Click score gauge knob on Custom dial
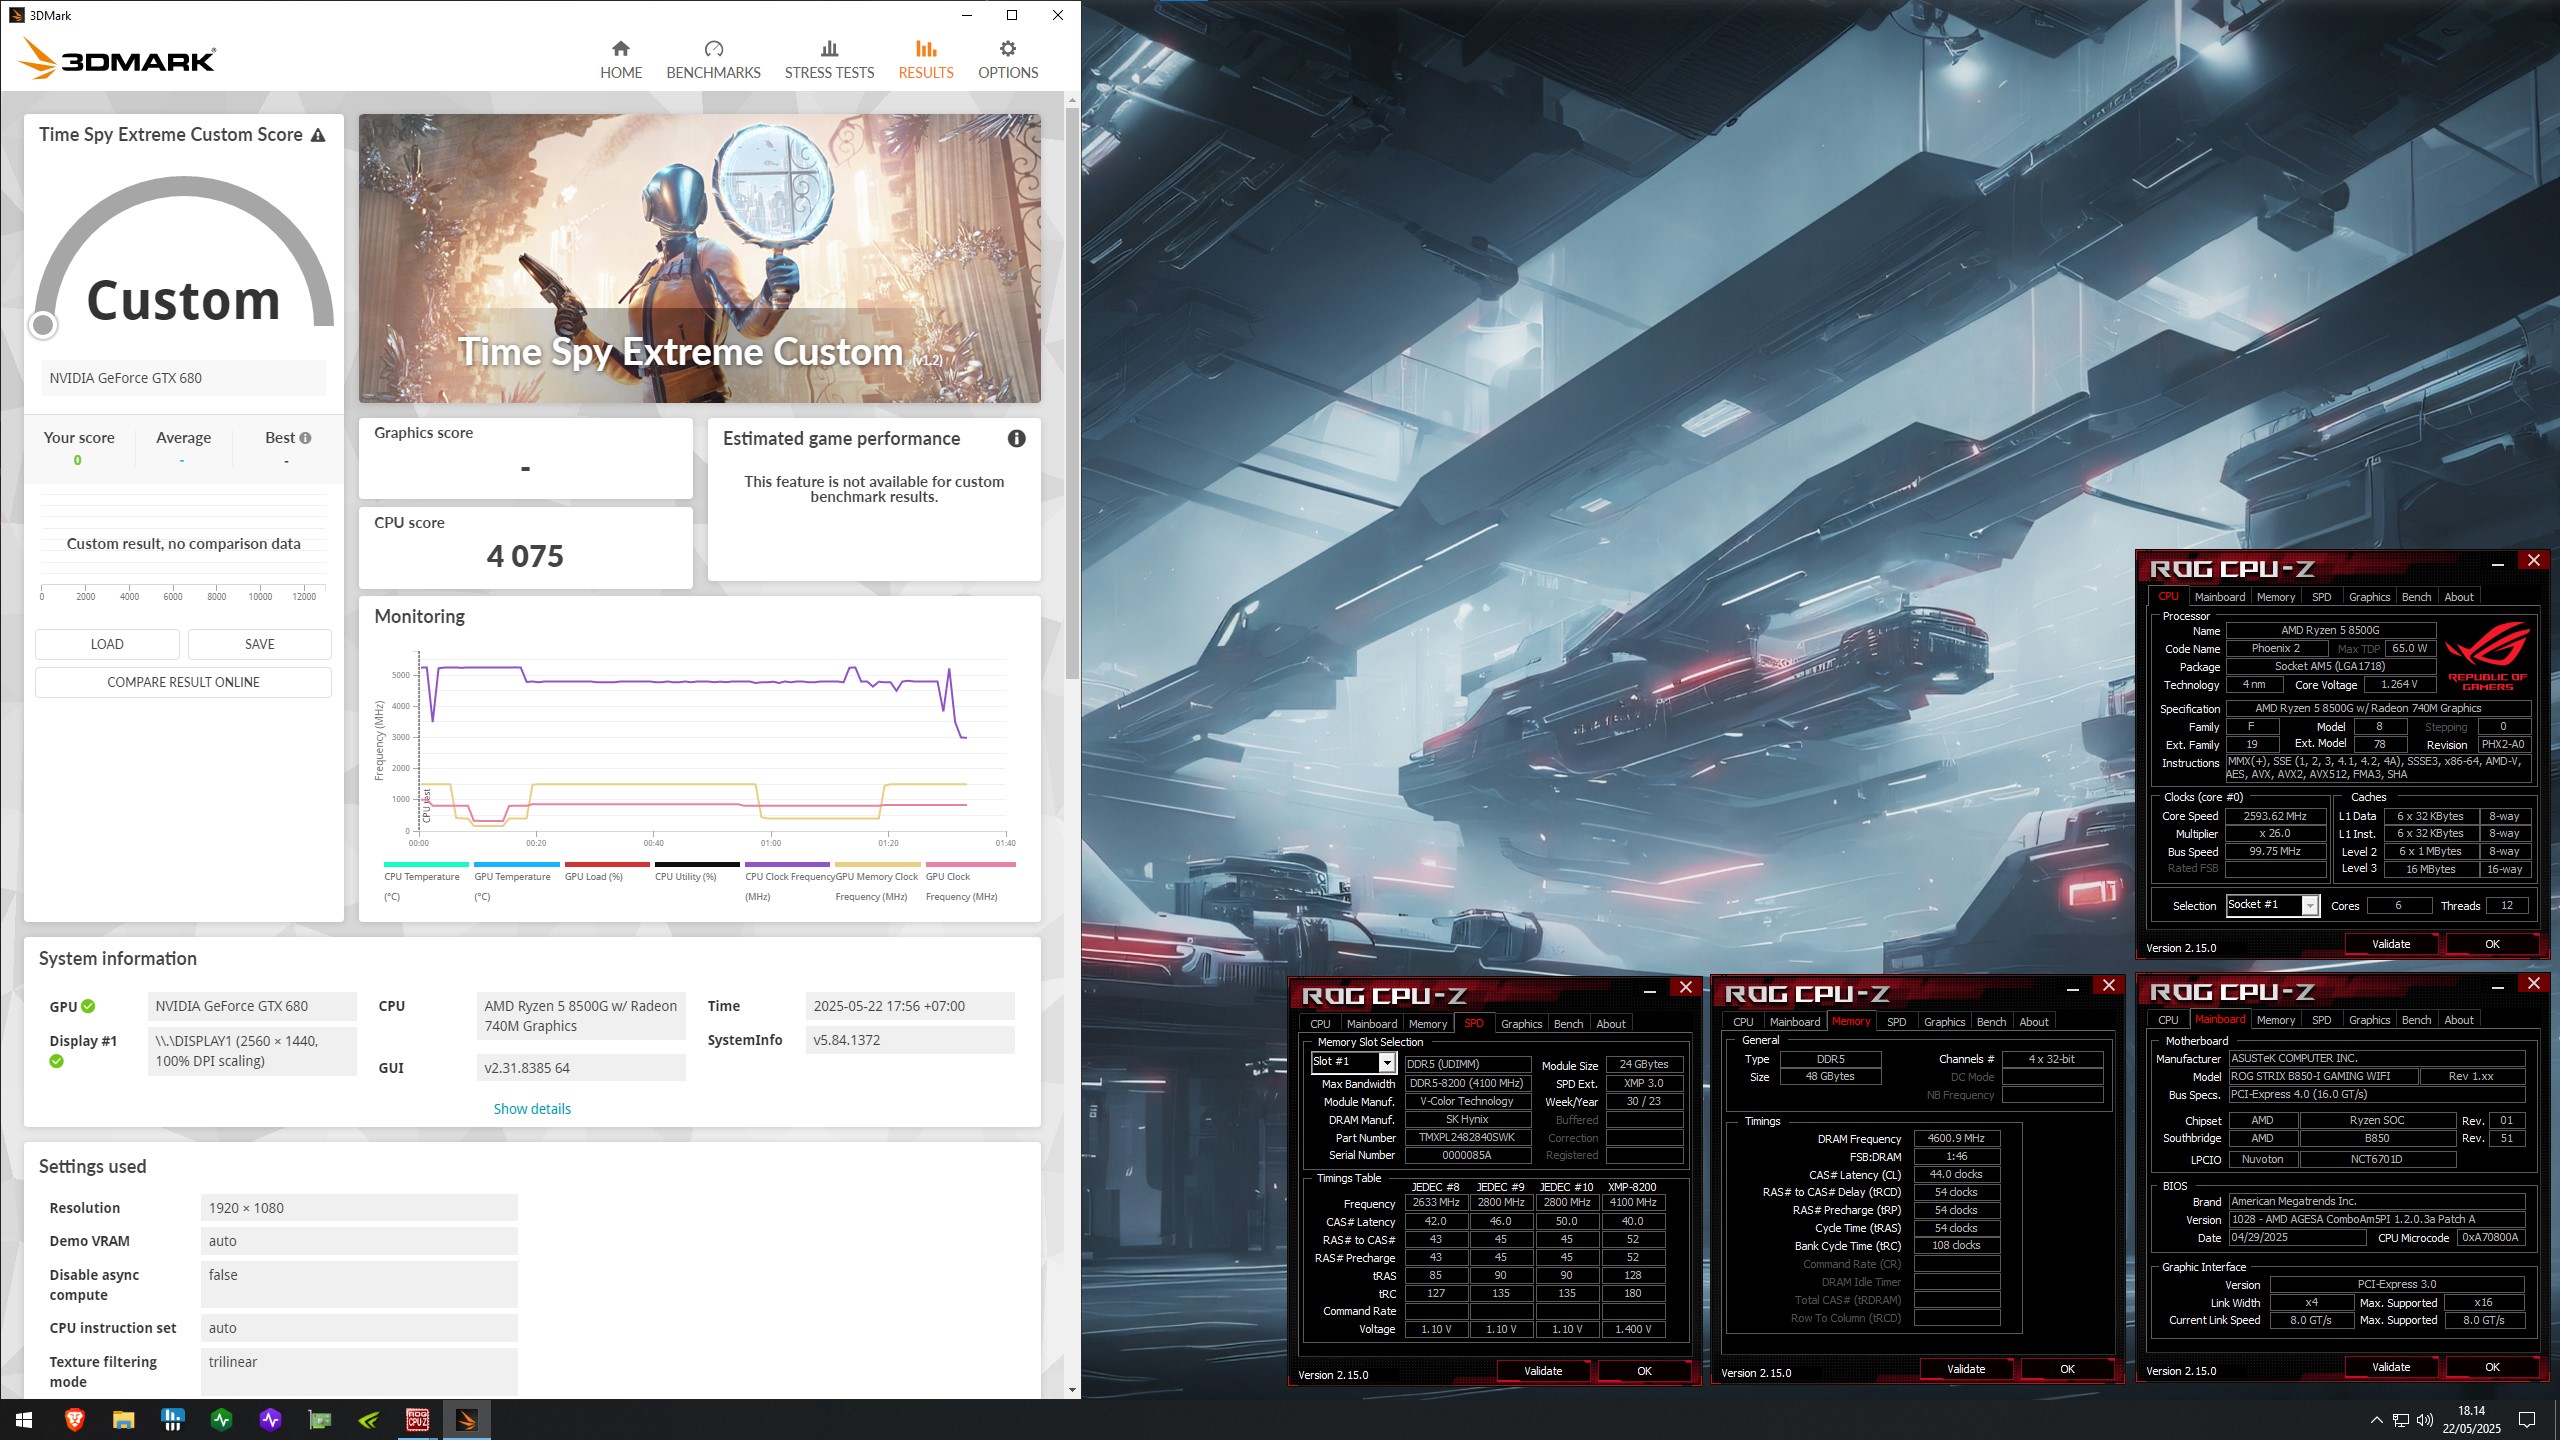 point(43,324)
